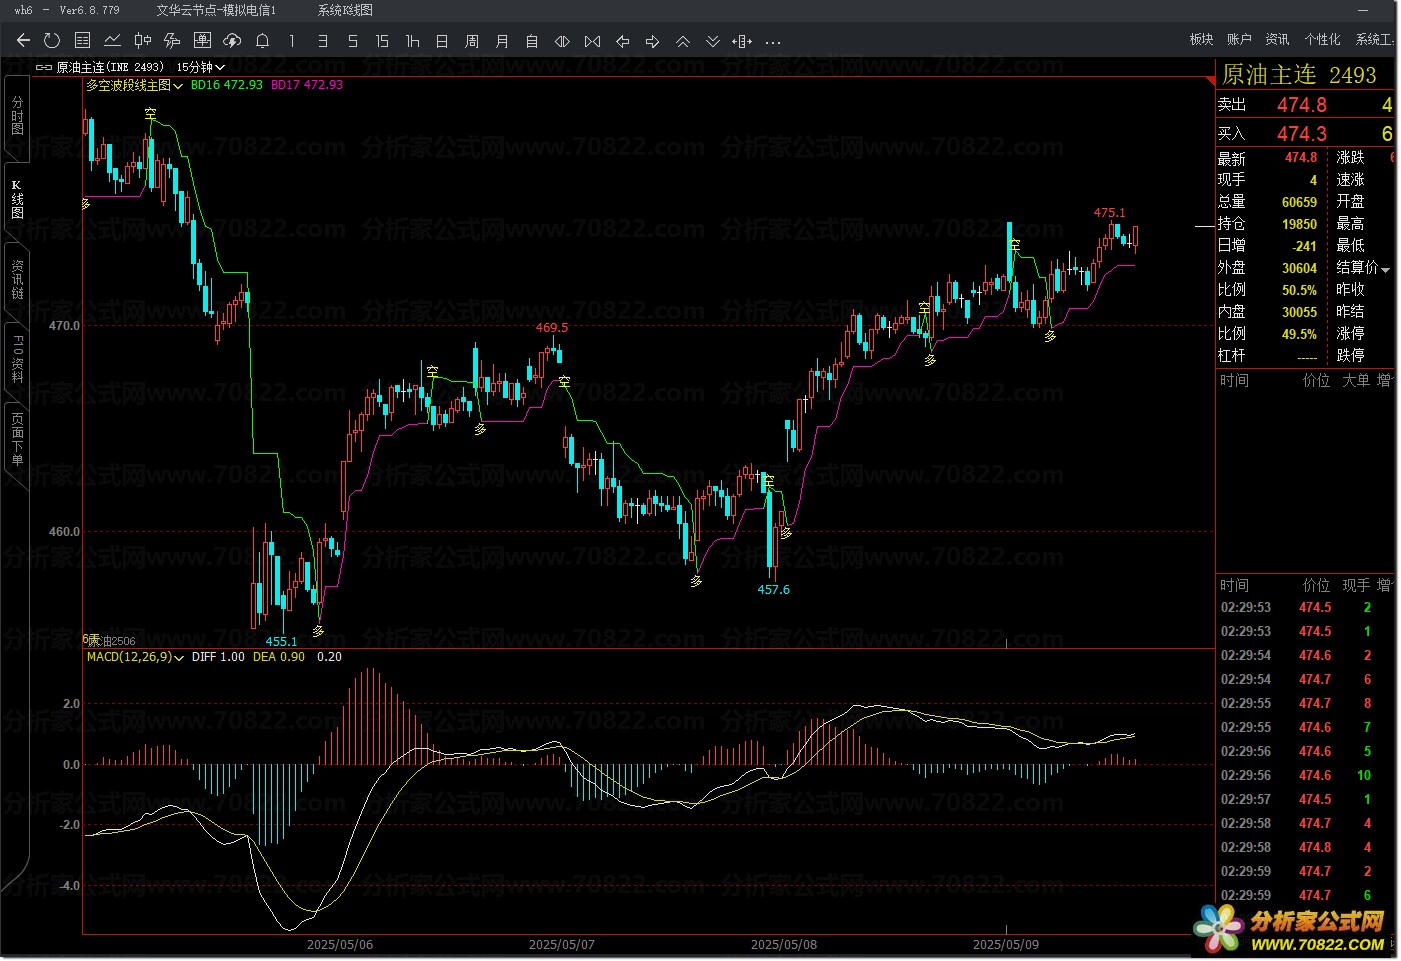The height and width of the screenshot is (961, 1401).
Task: Click the 买入 price 474.3
Action: [1302, 134]
